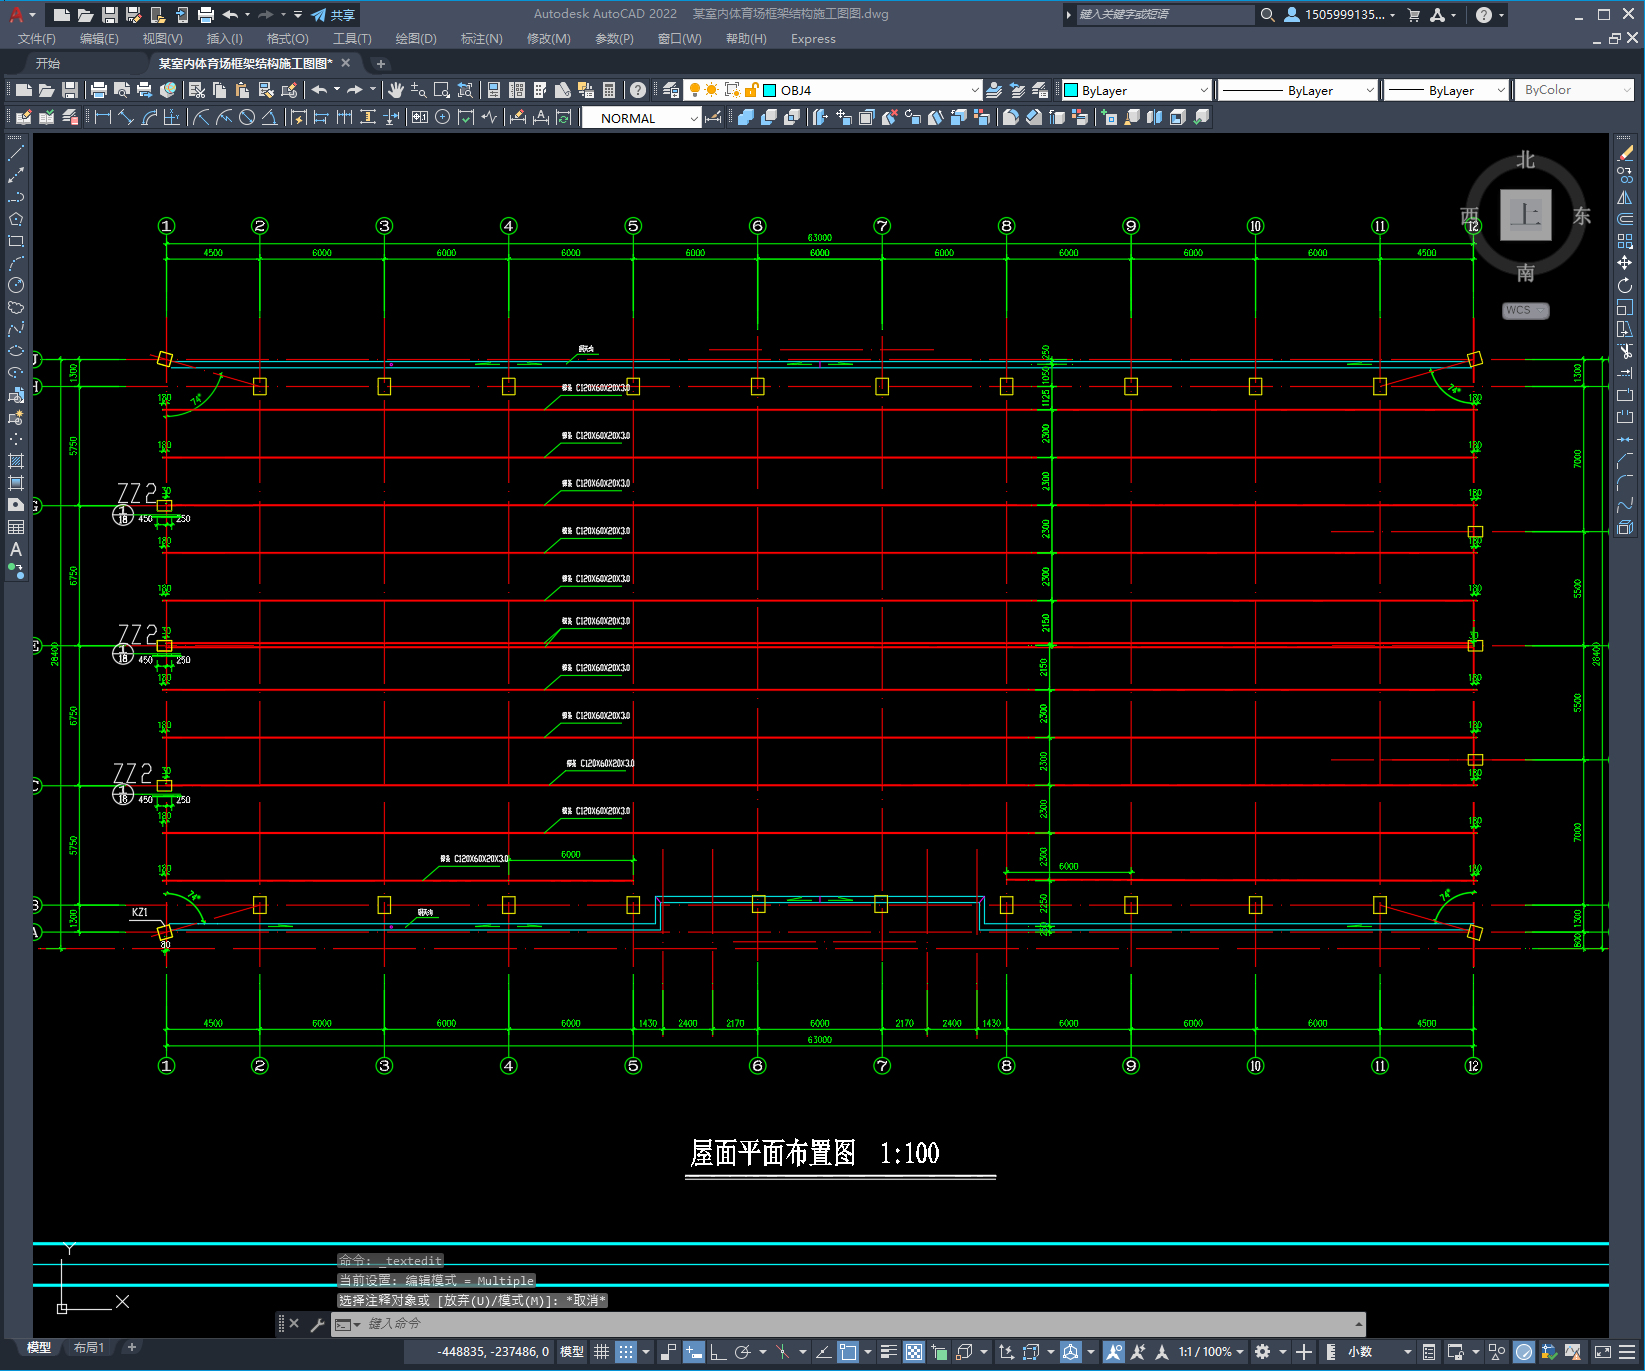Click the cyan color swatch in color control
Screen dimensions: 1645x1371
pyautogui.click(x=1071, y=90)
